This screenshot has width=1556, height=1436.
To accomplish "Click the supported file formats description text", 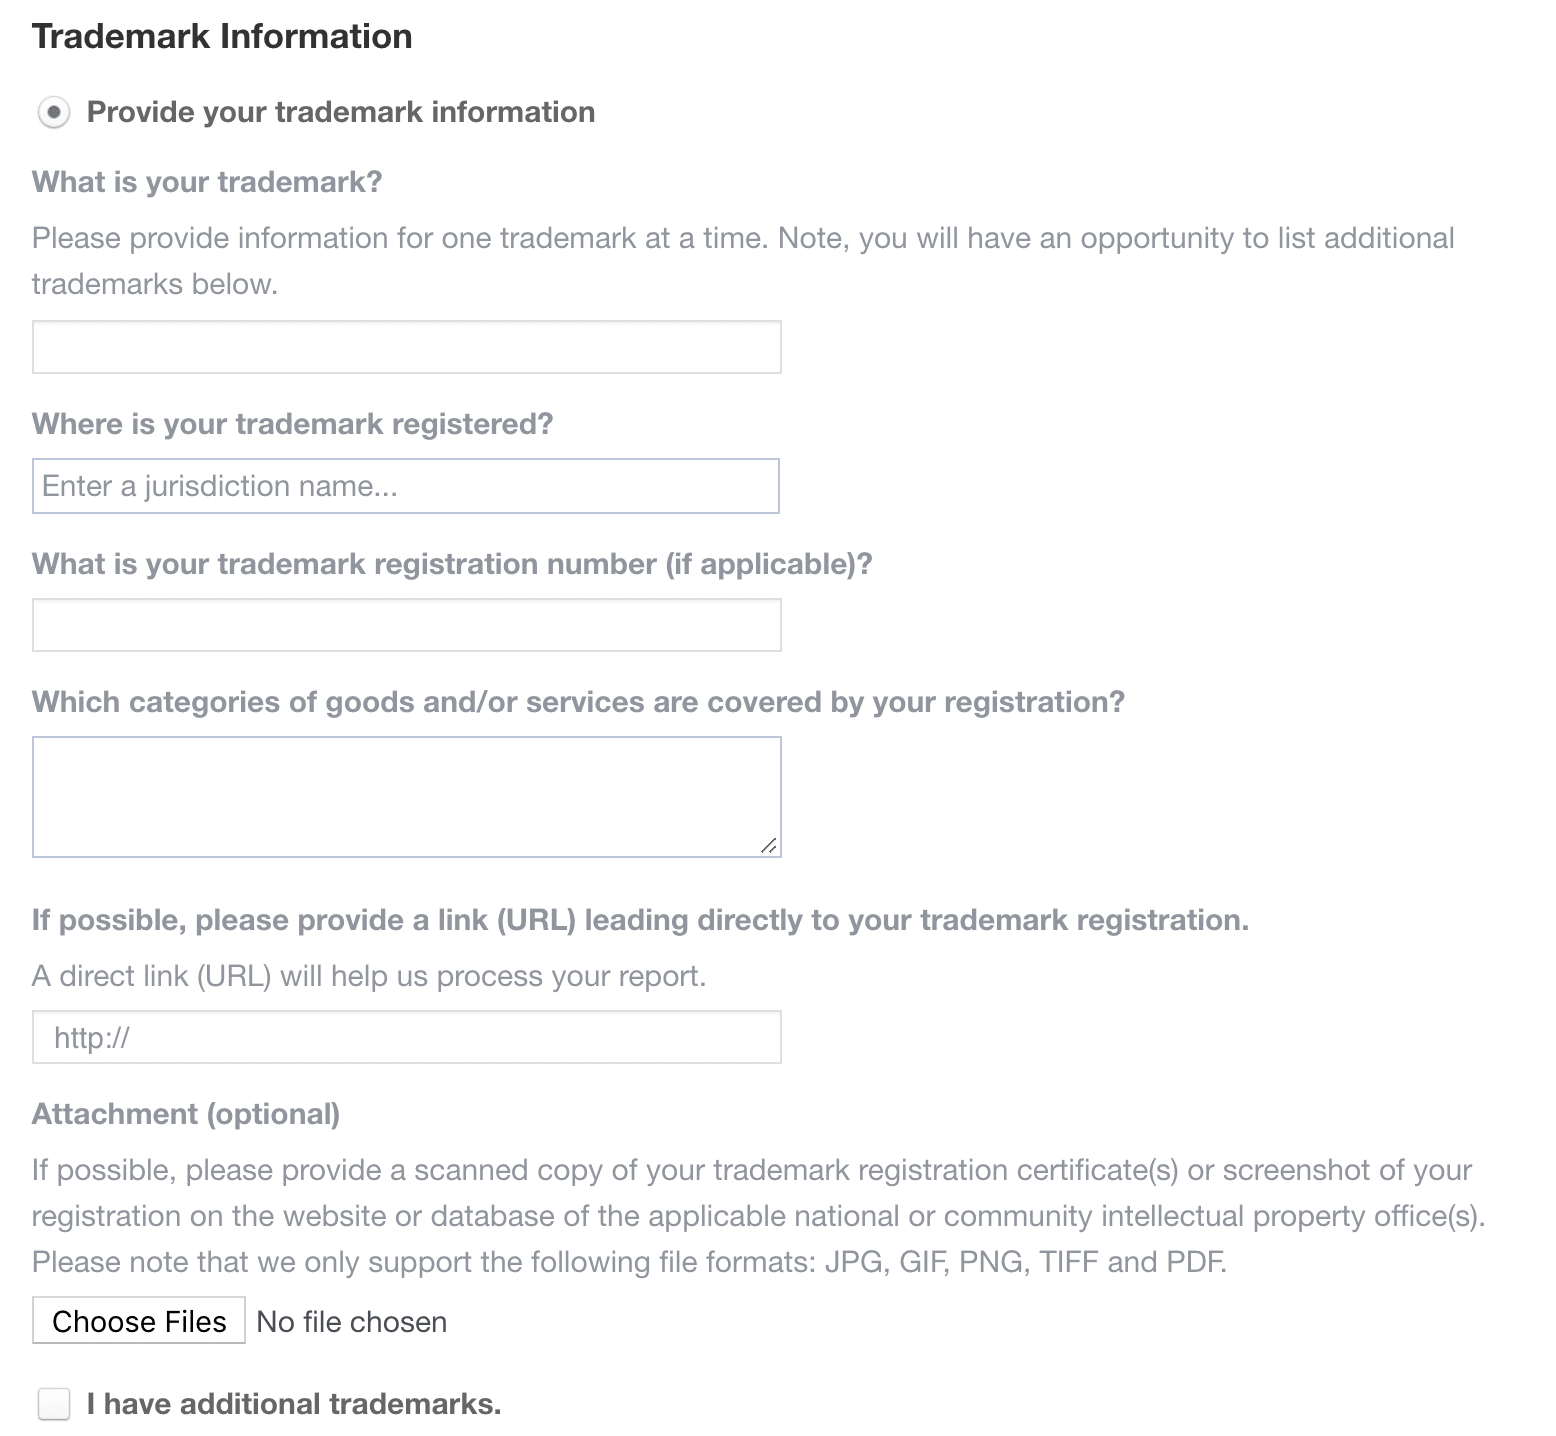I will click(x=628, y=1261).
